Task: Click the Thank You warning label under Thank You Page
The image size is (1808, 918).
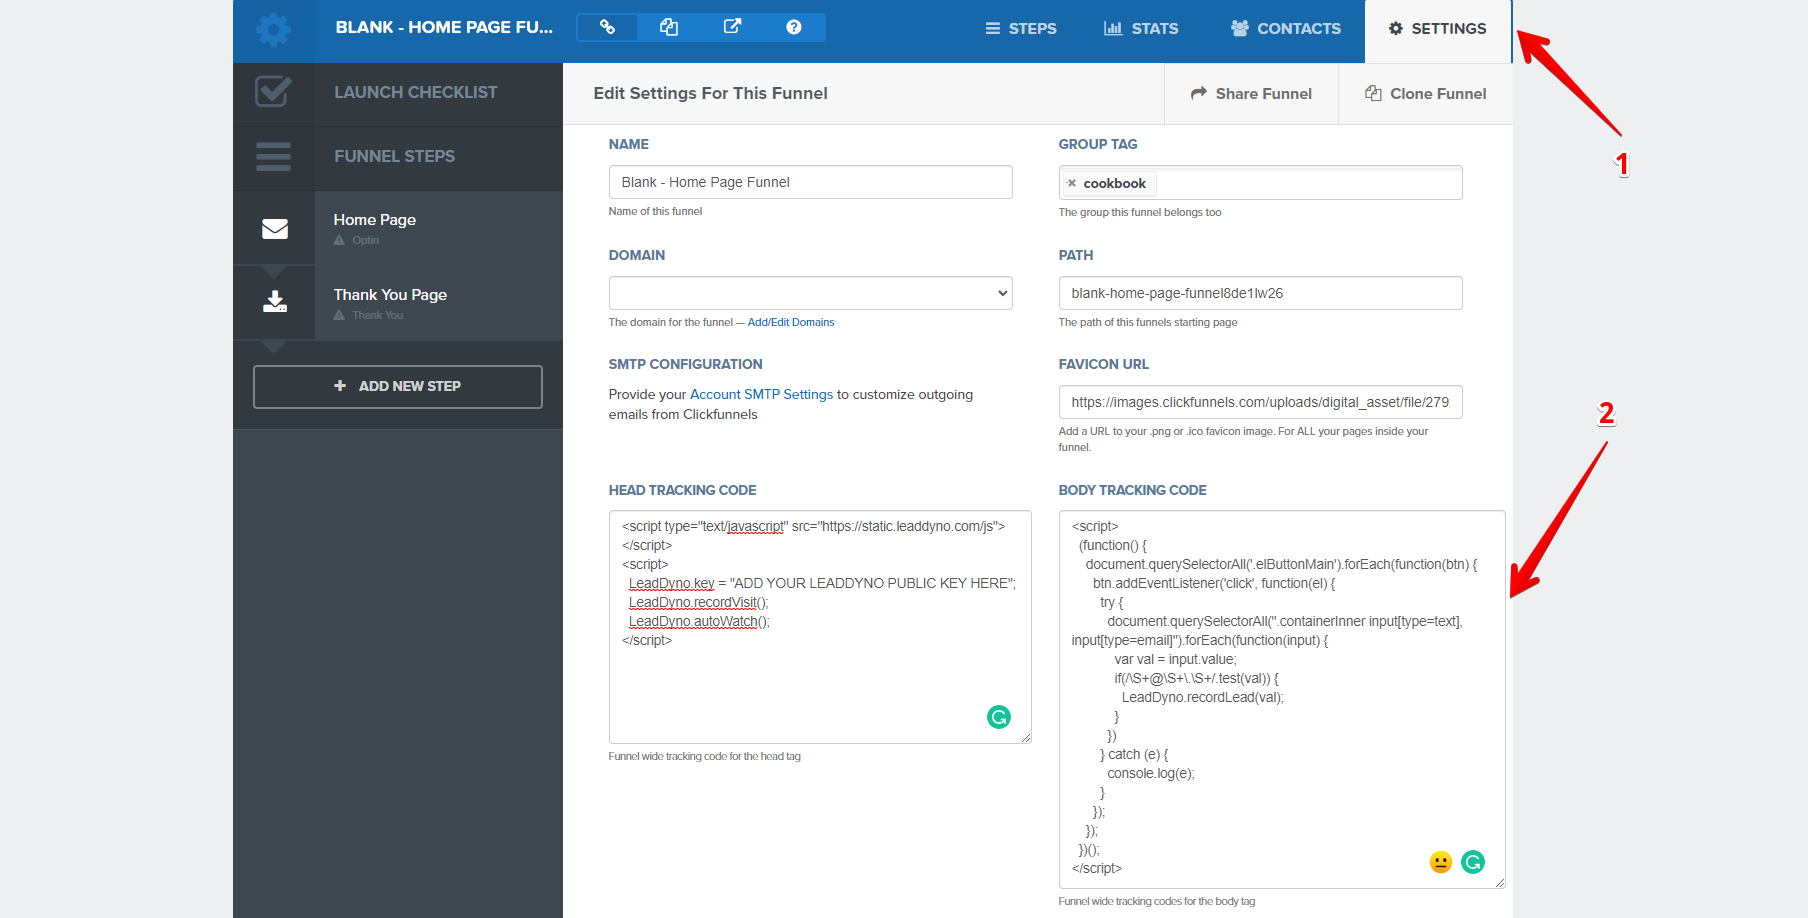Action: point(369,315)
